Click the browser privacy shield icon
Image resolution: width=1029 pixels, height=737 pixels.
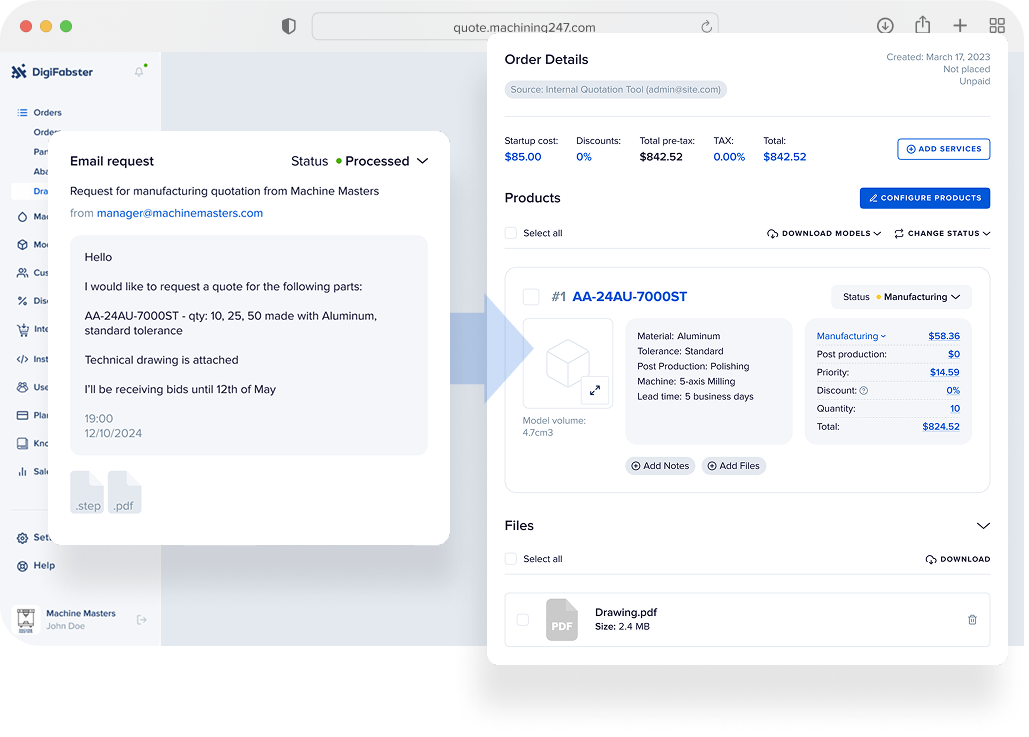pos(289,26)
